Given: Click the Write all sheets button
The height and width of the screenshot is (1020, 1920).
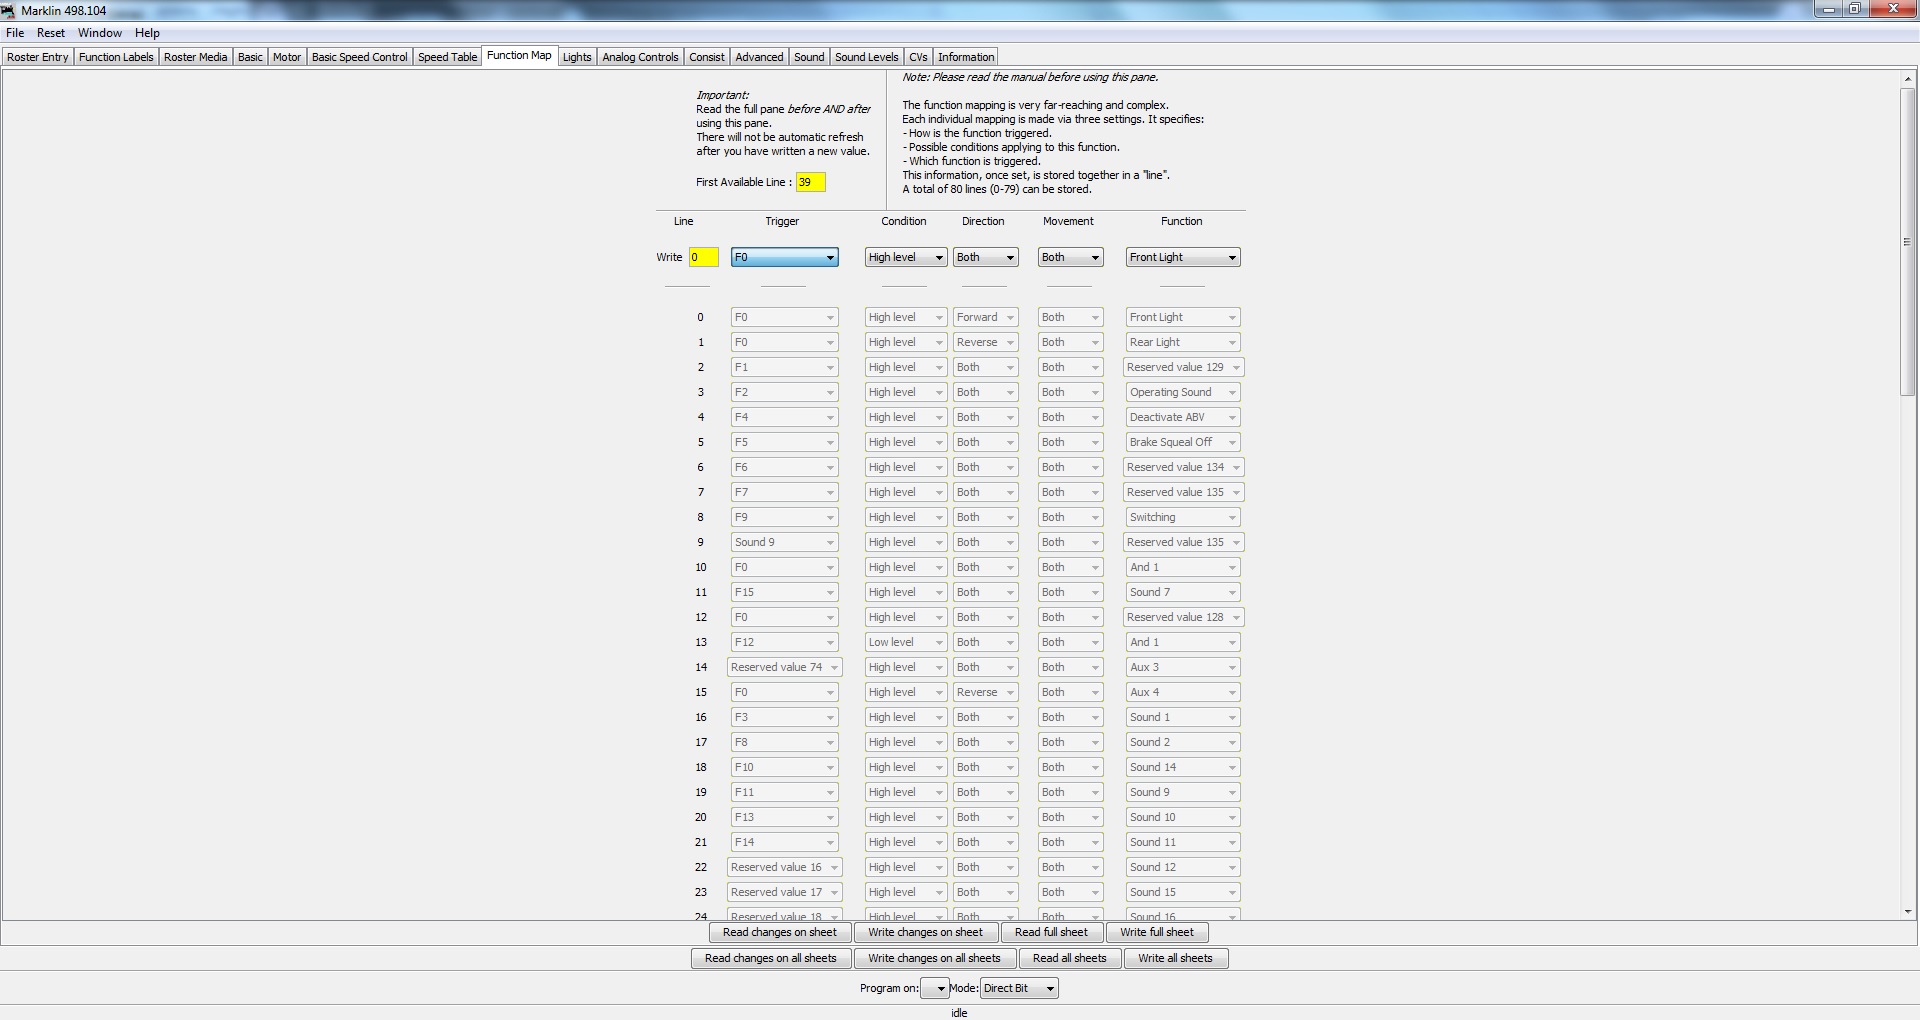Looking at the screenshot, I should point(1175,958).
